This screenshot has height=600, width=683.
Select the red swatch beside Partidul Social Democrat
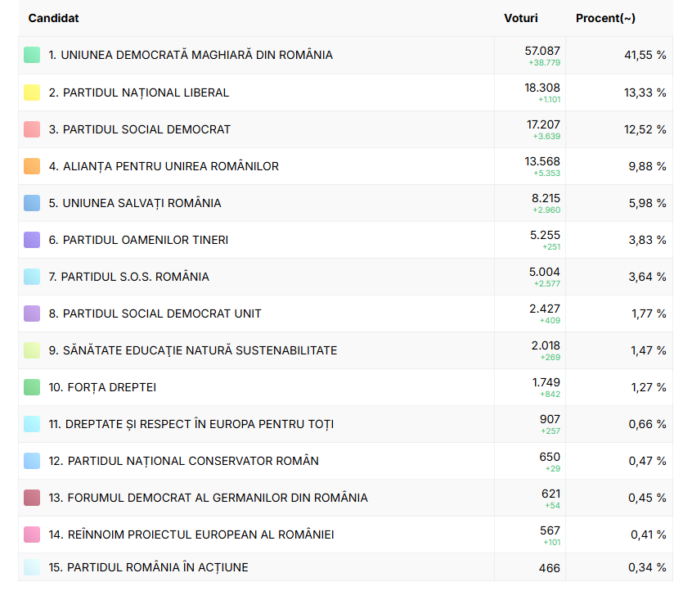pos(32,129)
